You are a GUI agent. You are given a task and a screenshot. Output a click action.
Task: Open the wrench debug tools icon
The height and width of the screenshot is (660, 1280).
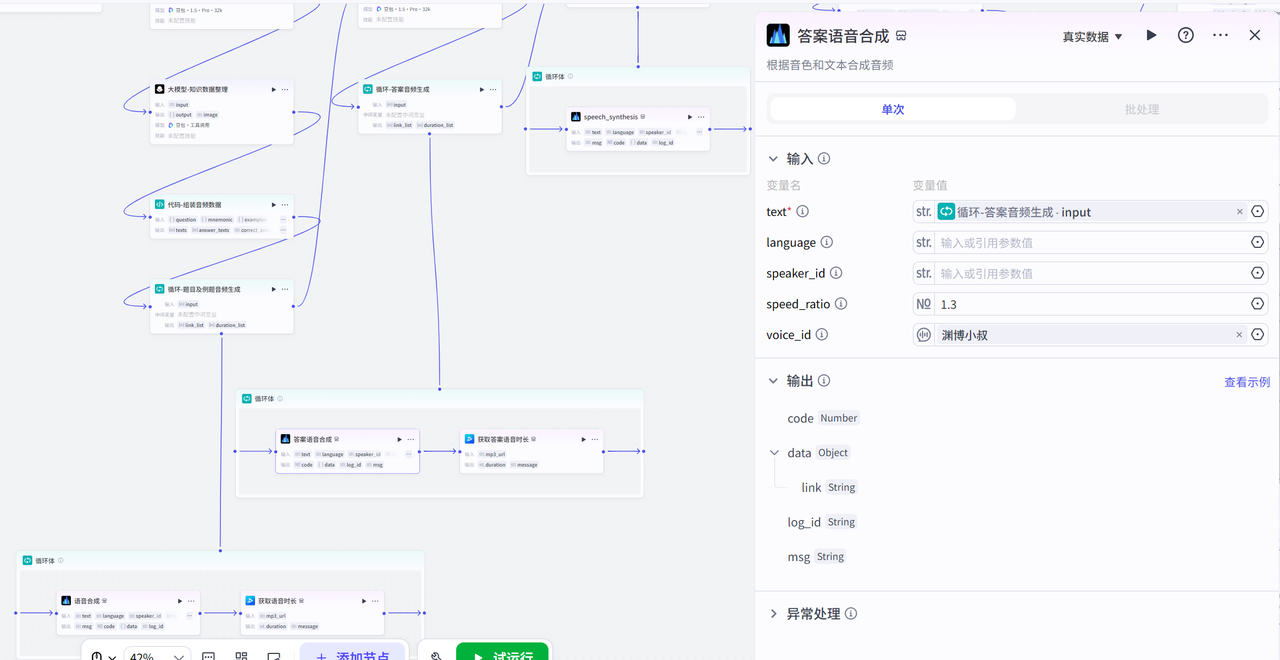[x=437, y=656]
